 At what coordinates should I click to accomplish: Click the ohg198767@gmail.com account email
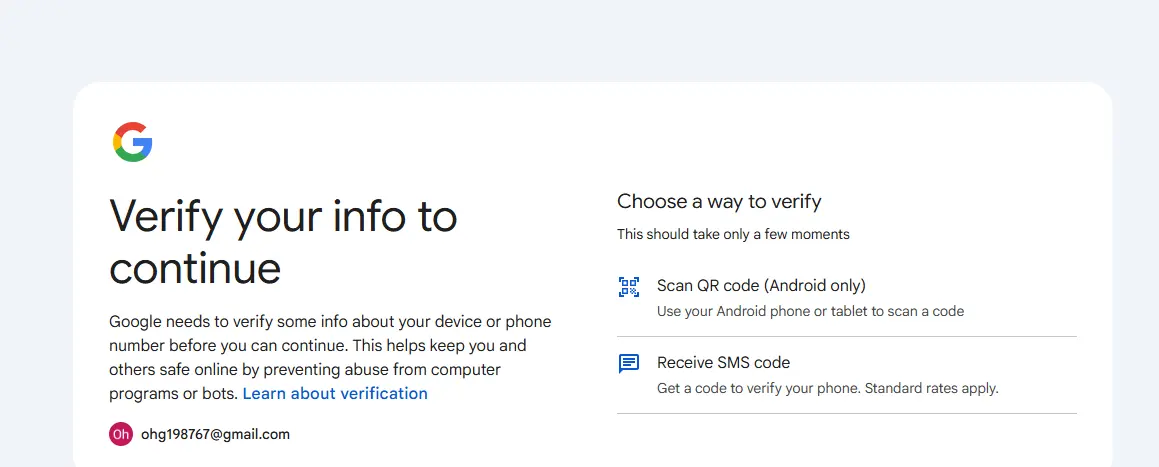point(215,434)
